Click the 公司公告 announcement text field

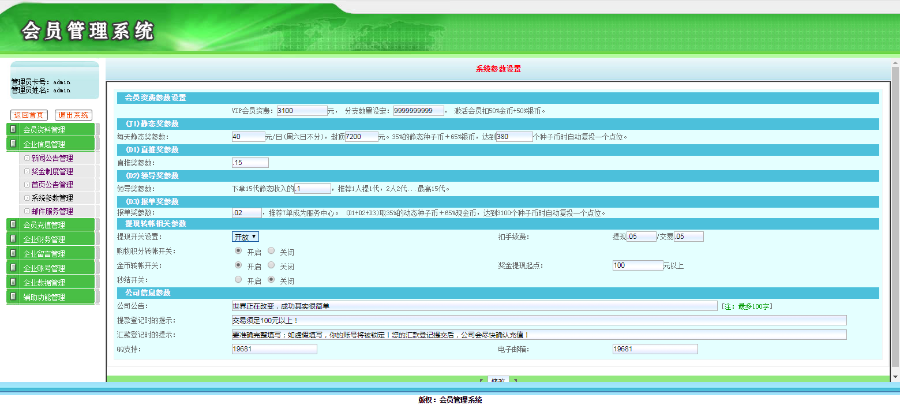click(474, 306)
